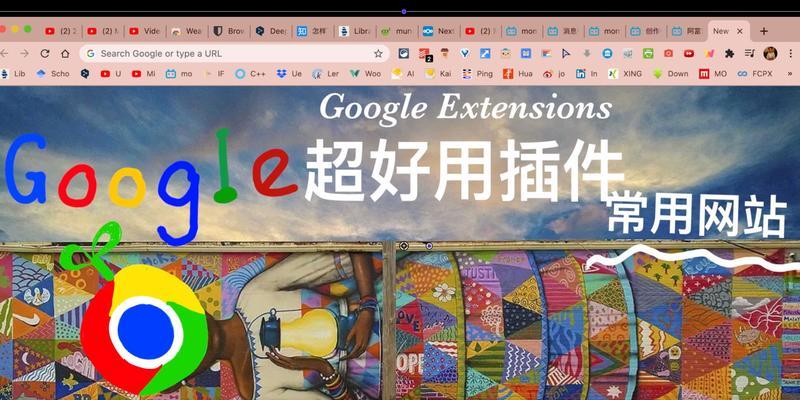Open the Home page button
800x400 pixels.
click(x=65, y=54)
